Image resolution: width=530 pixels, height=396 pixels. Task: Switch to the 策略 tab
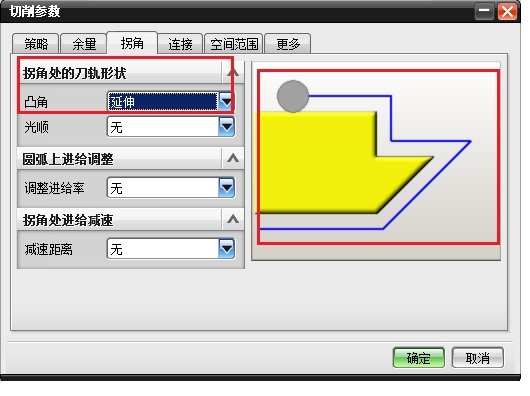pos(36,44)
